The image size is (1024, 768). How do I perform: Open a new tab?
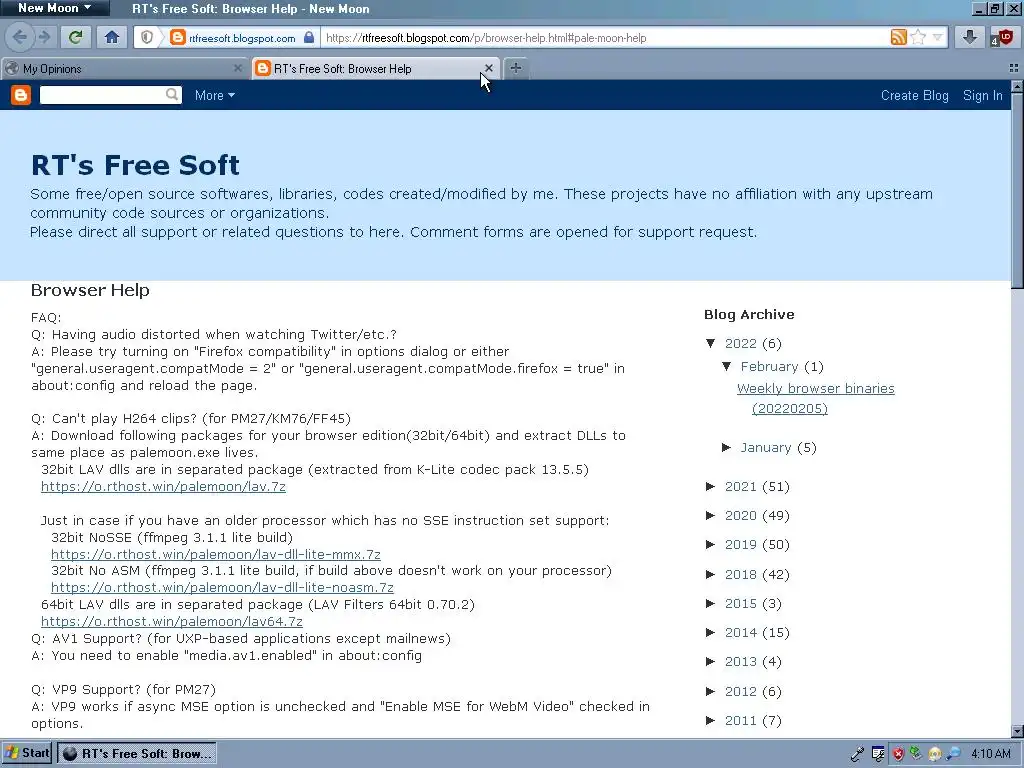pos(516,68)
